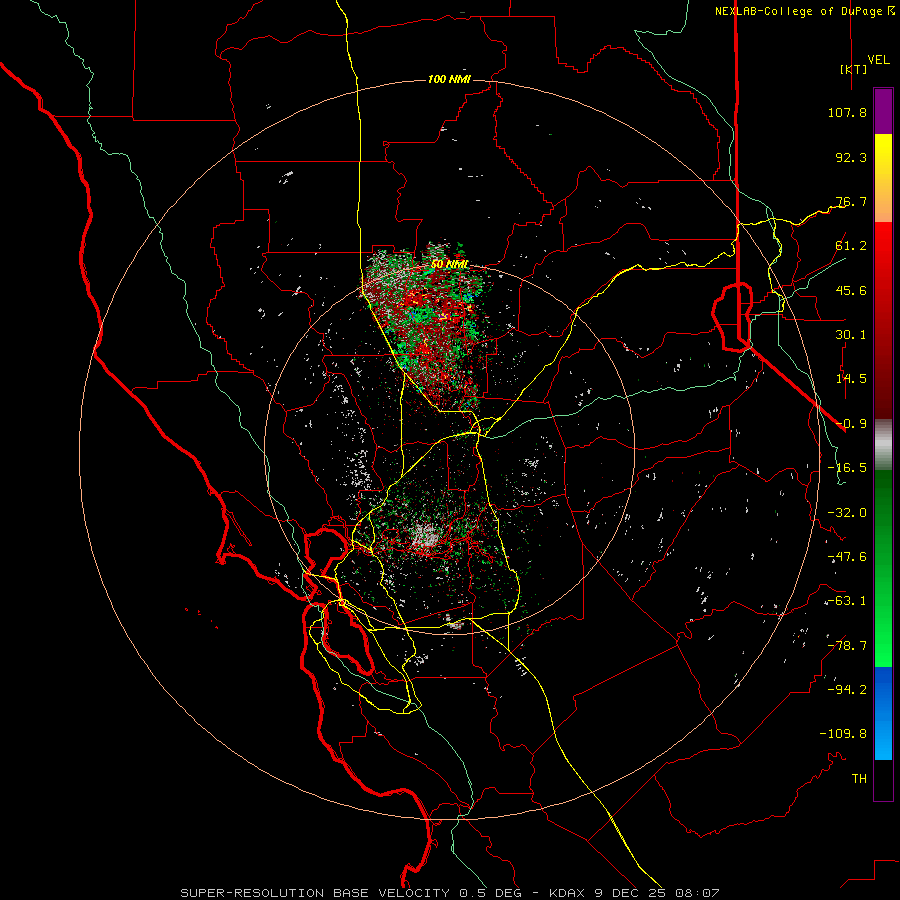Select the 45.6 legend value
The height and width of the screenshot is (900, 900).
click(851, 290)
